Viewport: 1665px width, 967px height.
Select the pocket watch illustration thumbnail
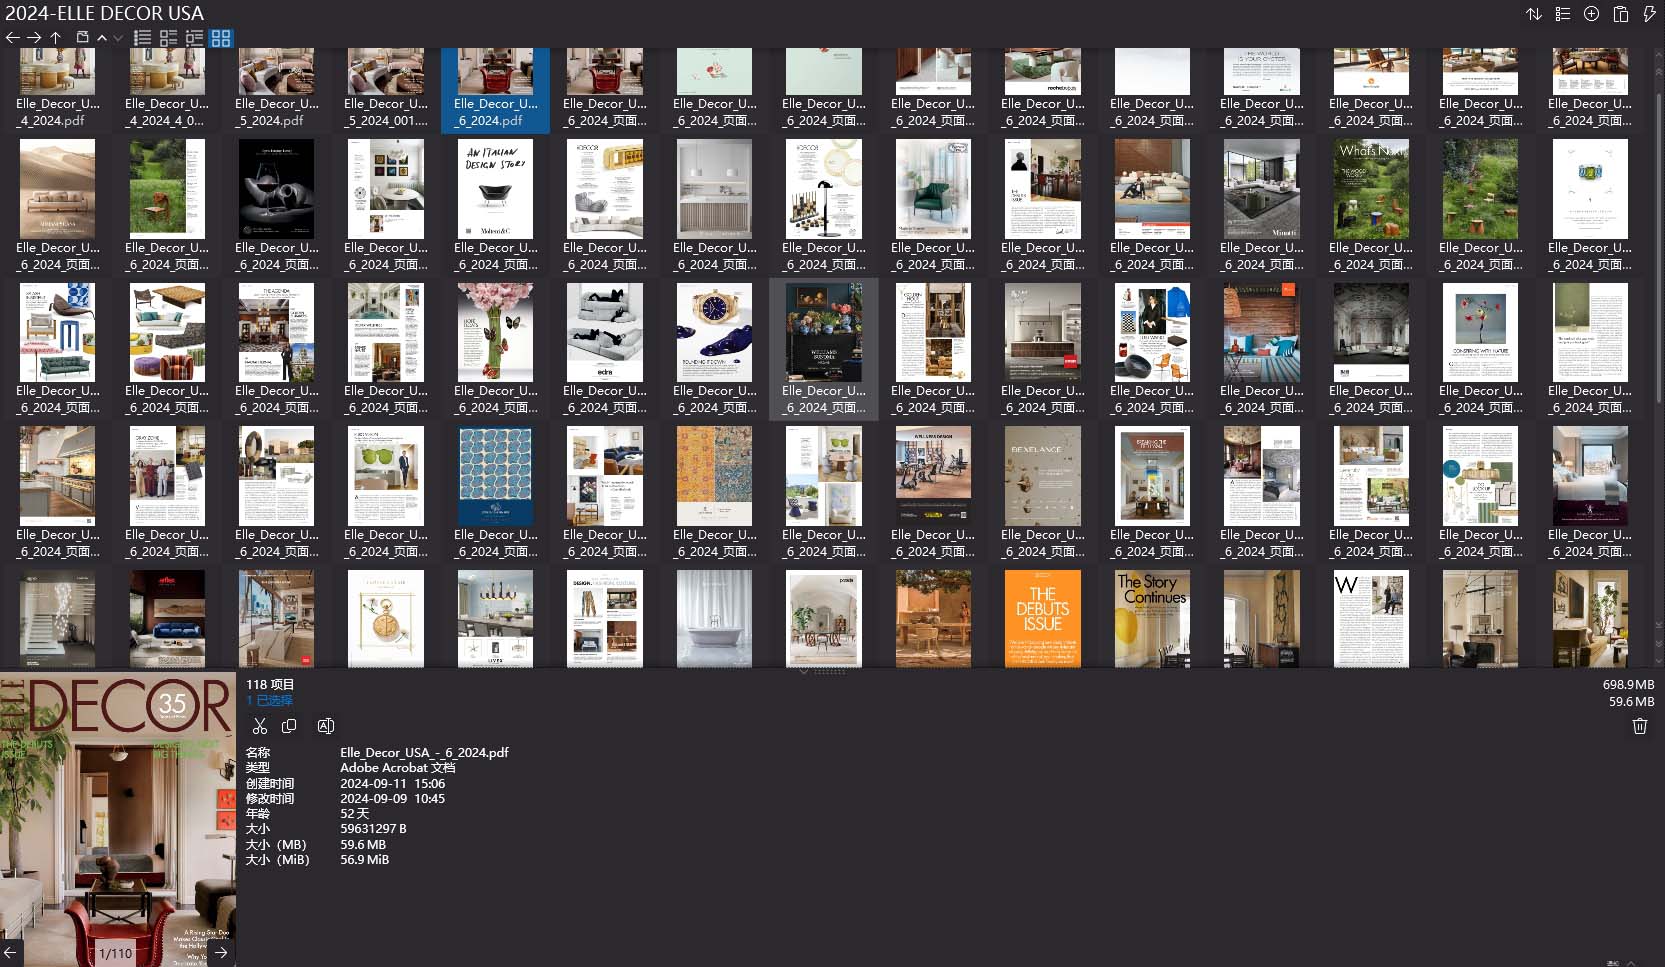[386, 618]
